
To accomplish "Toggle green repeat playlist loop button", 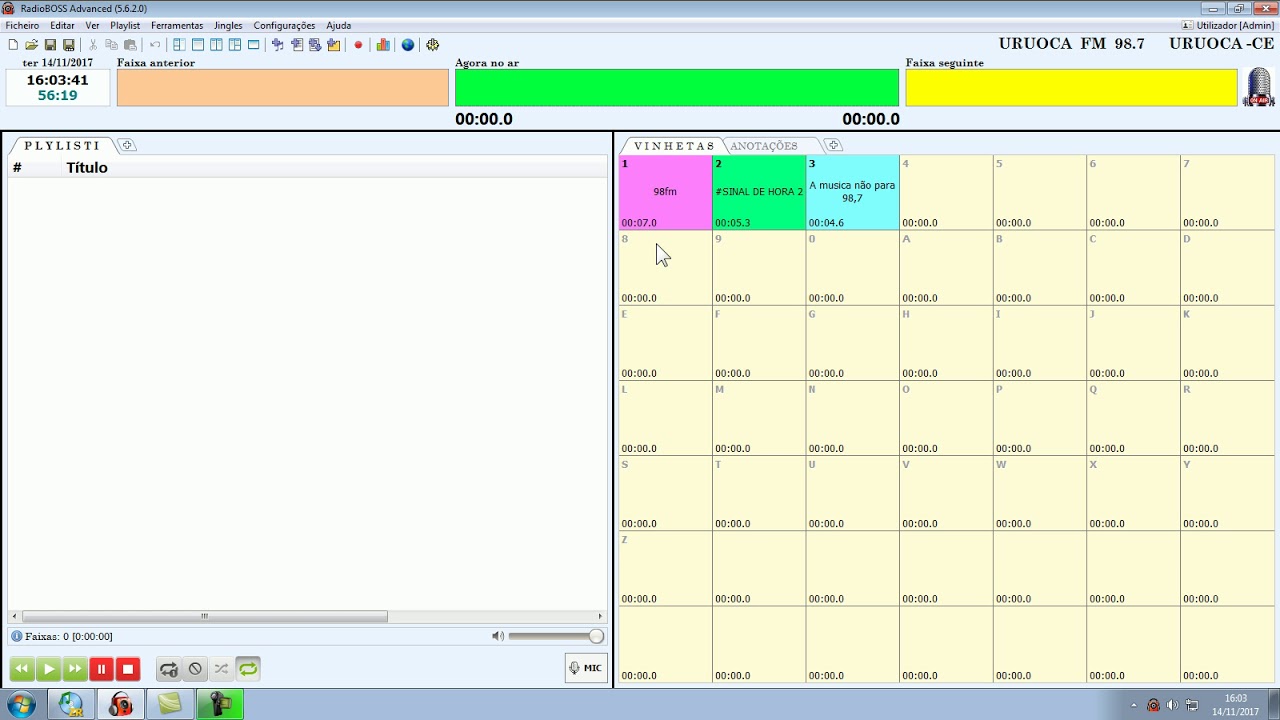I will tap(248, 669).
